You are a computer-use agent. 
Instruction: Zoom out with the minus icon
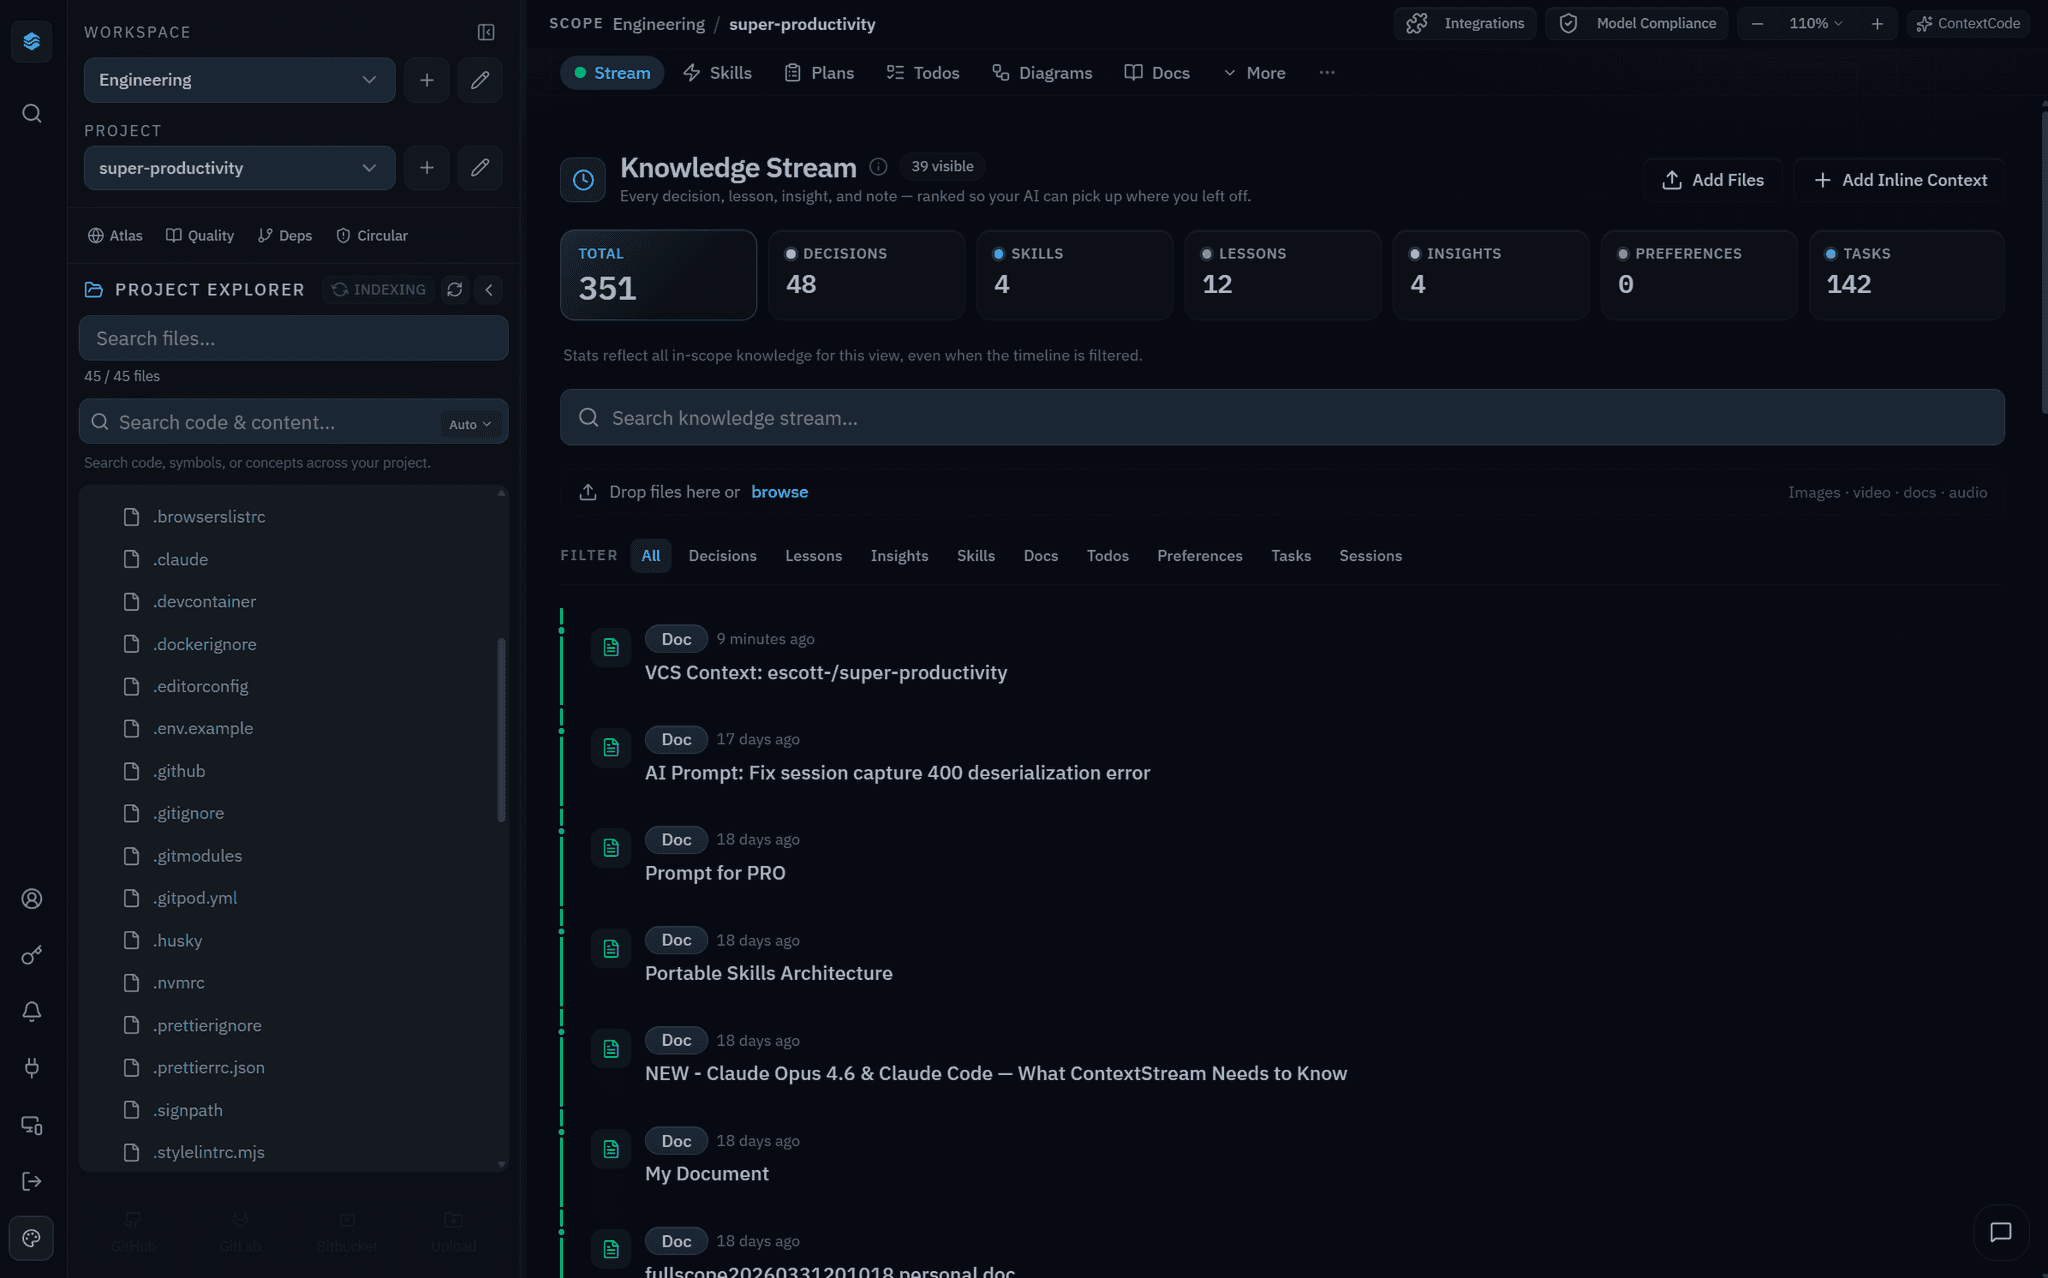1757,23
